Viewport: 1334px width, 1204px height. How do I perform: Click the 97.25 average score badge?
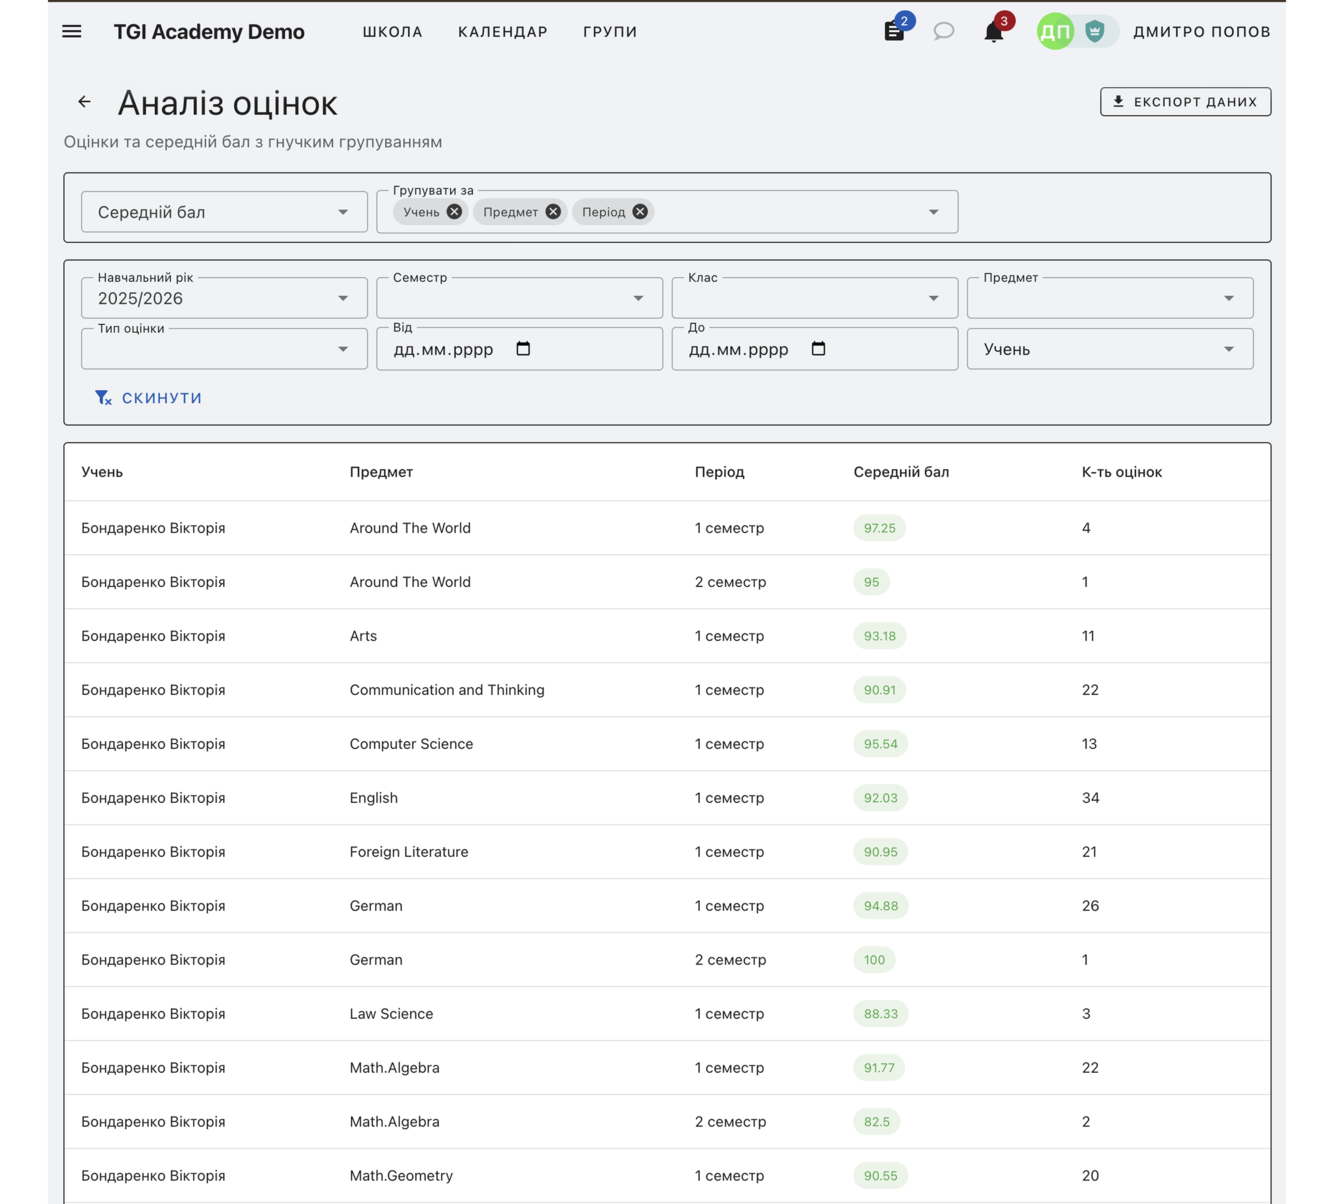(x=880, y=528)
